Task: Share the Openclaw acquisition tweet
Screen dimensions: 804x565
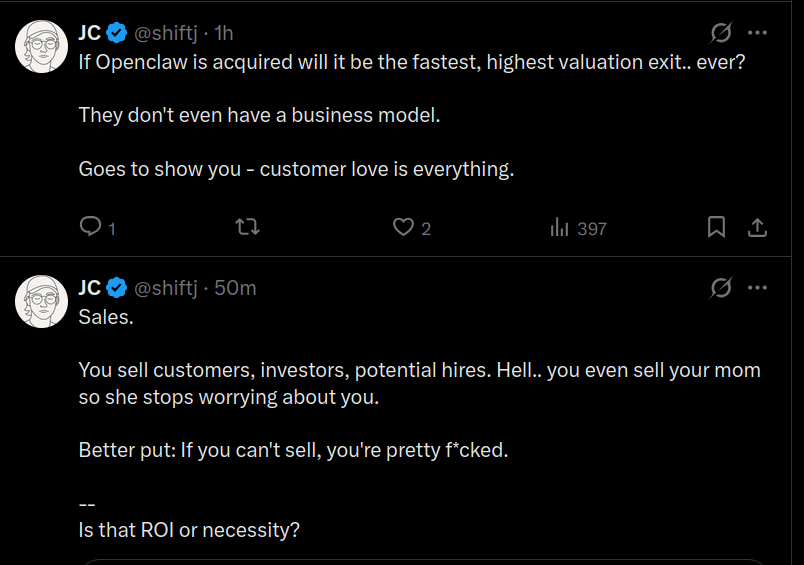Action: (x=758, y=228)
